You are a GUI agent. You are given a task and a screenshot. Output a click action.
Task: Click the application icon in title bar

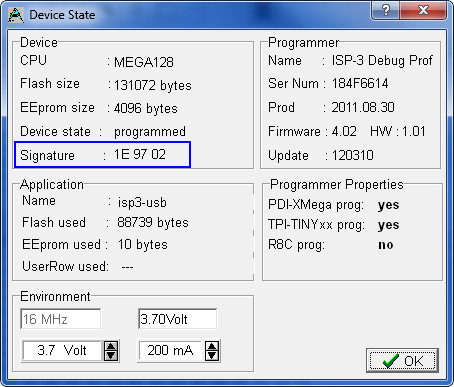15,15
